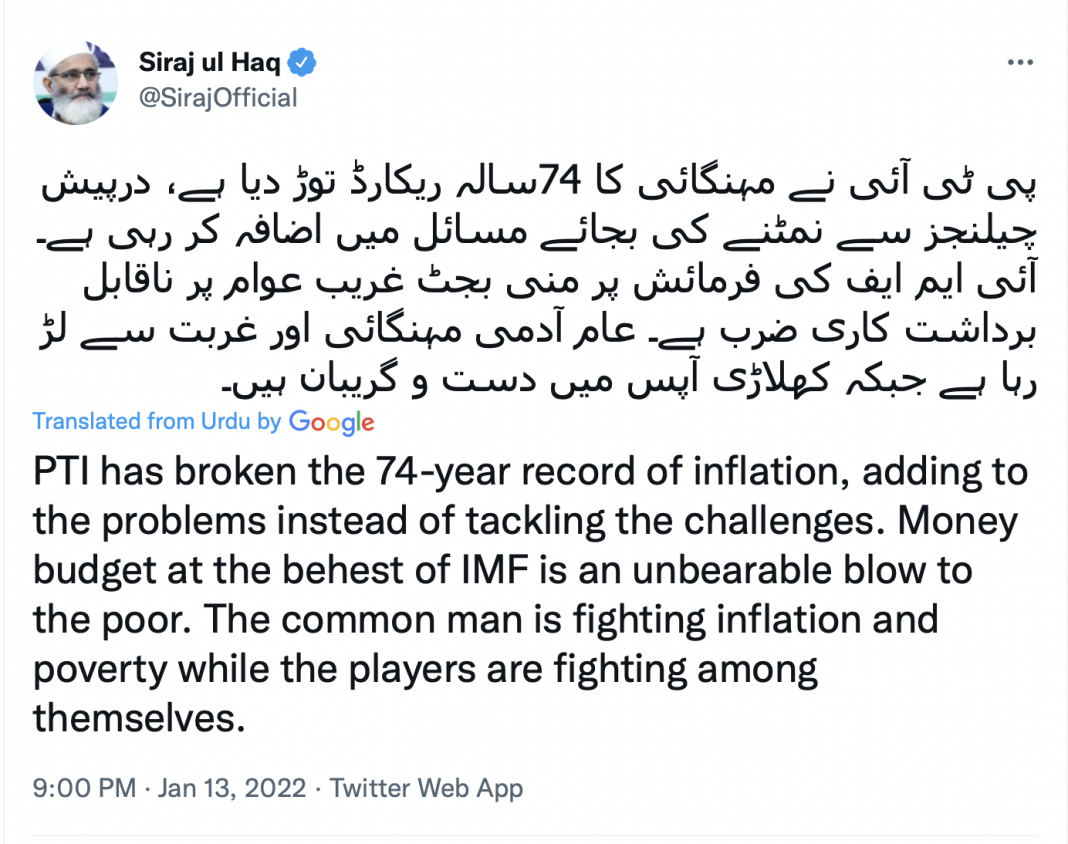Open the tweet's three-dot more options menu
This screenshot has width=1068, height=844.
[x=1018, y=63]
